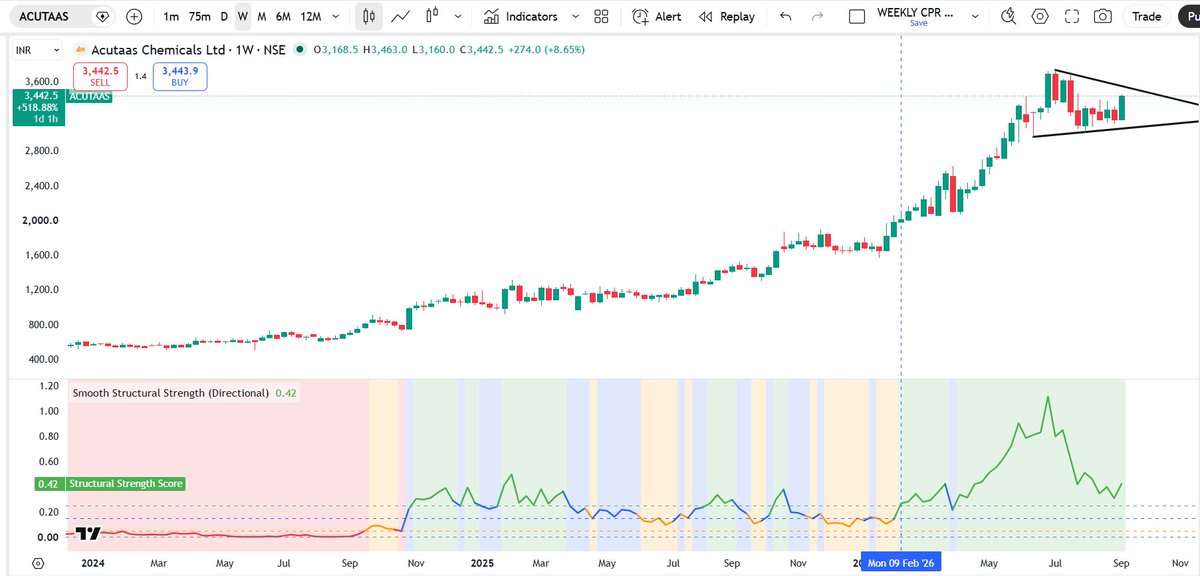Expand the chart style dropdown arrow
Screen dimensions: 1200x576
[457, 16]
